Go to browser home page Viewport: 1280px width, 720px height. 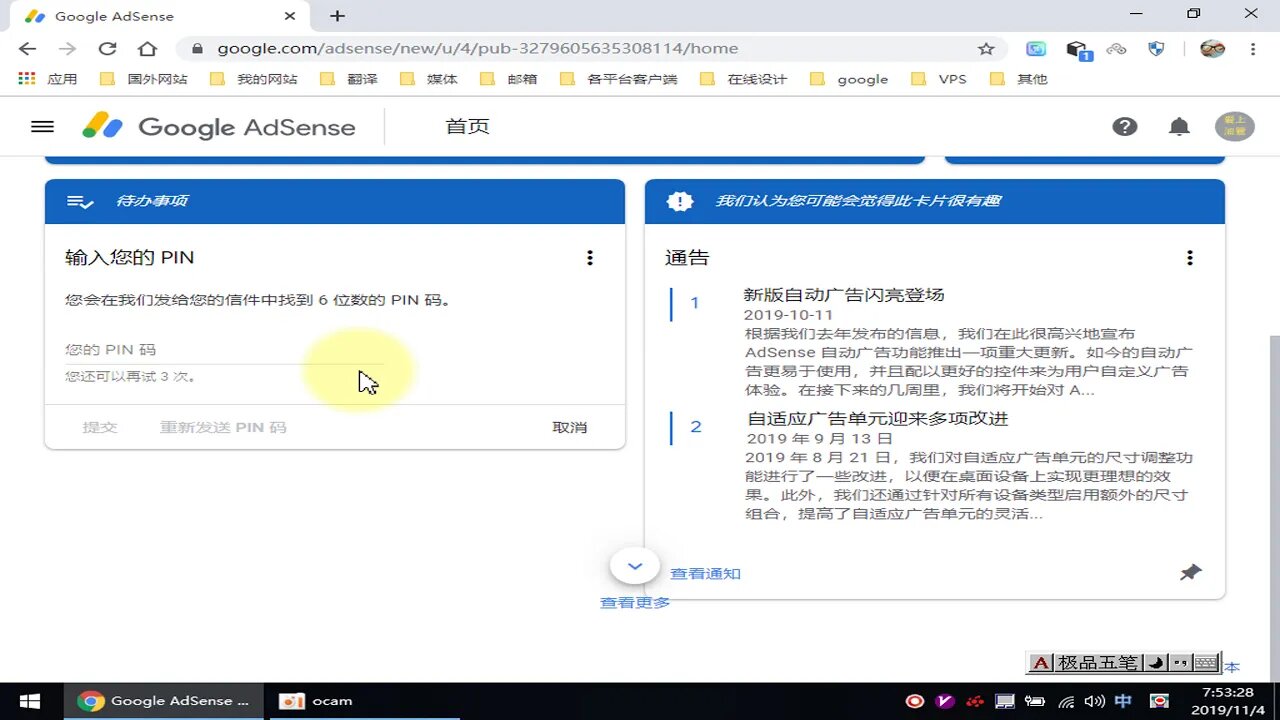[x=147, y=48]
